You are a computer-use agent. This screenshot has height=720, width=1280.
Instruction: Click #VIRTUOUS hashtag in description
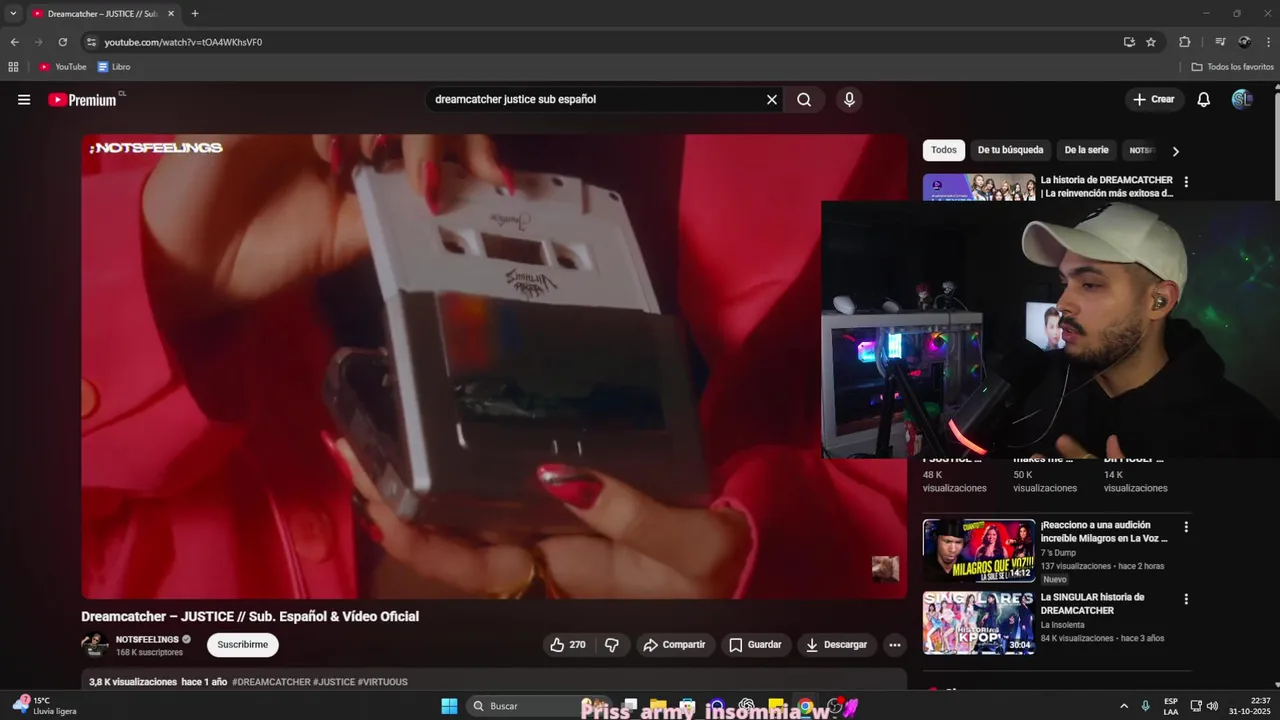coord(383,682)
